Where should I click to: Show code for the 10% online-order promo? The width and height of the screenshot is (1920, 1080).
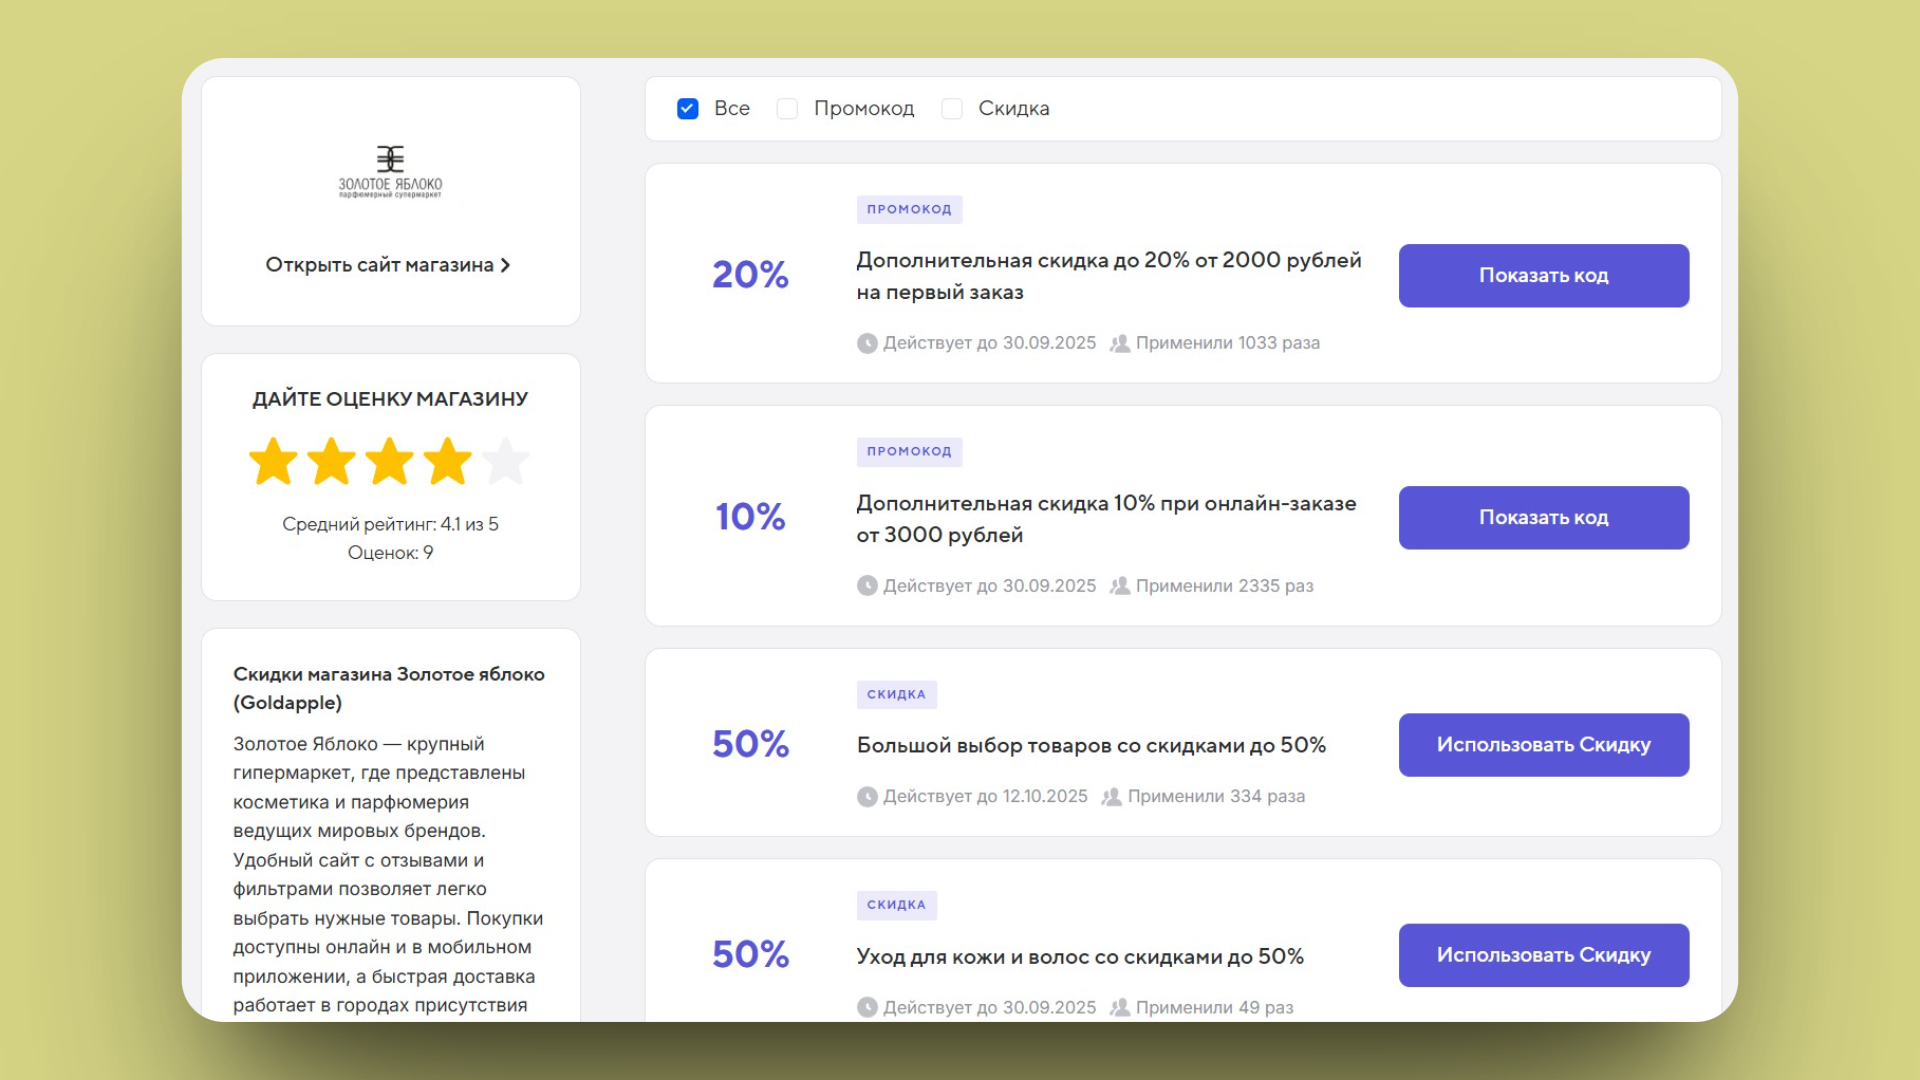pos(1544,517)
